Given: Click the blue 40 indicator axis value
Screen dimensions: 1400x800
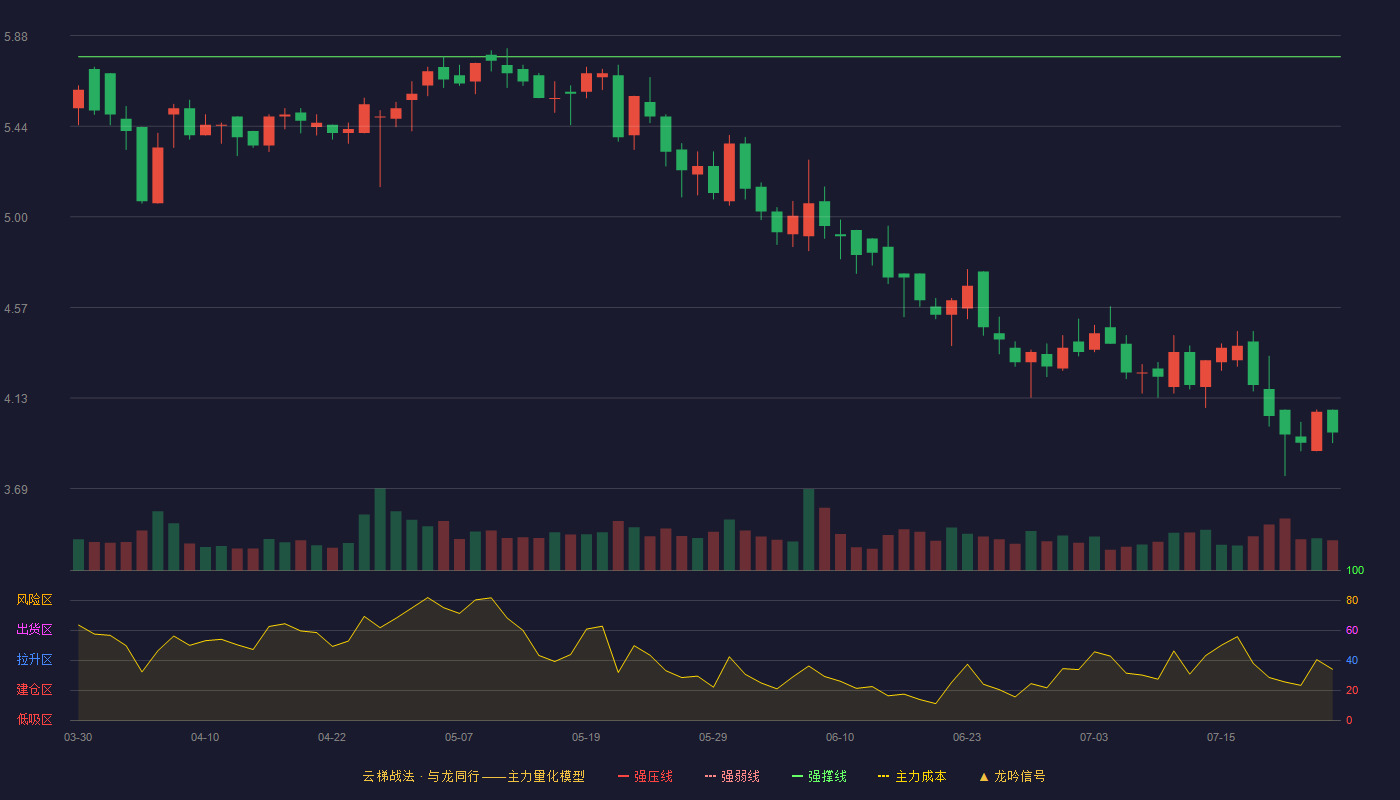Looking at the screenshot, I should (x=1352, y=660).
